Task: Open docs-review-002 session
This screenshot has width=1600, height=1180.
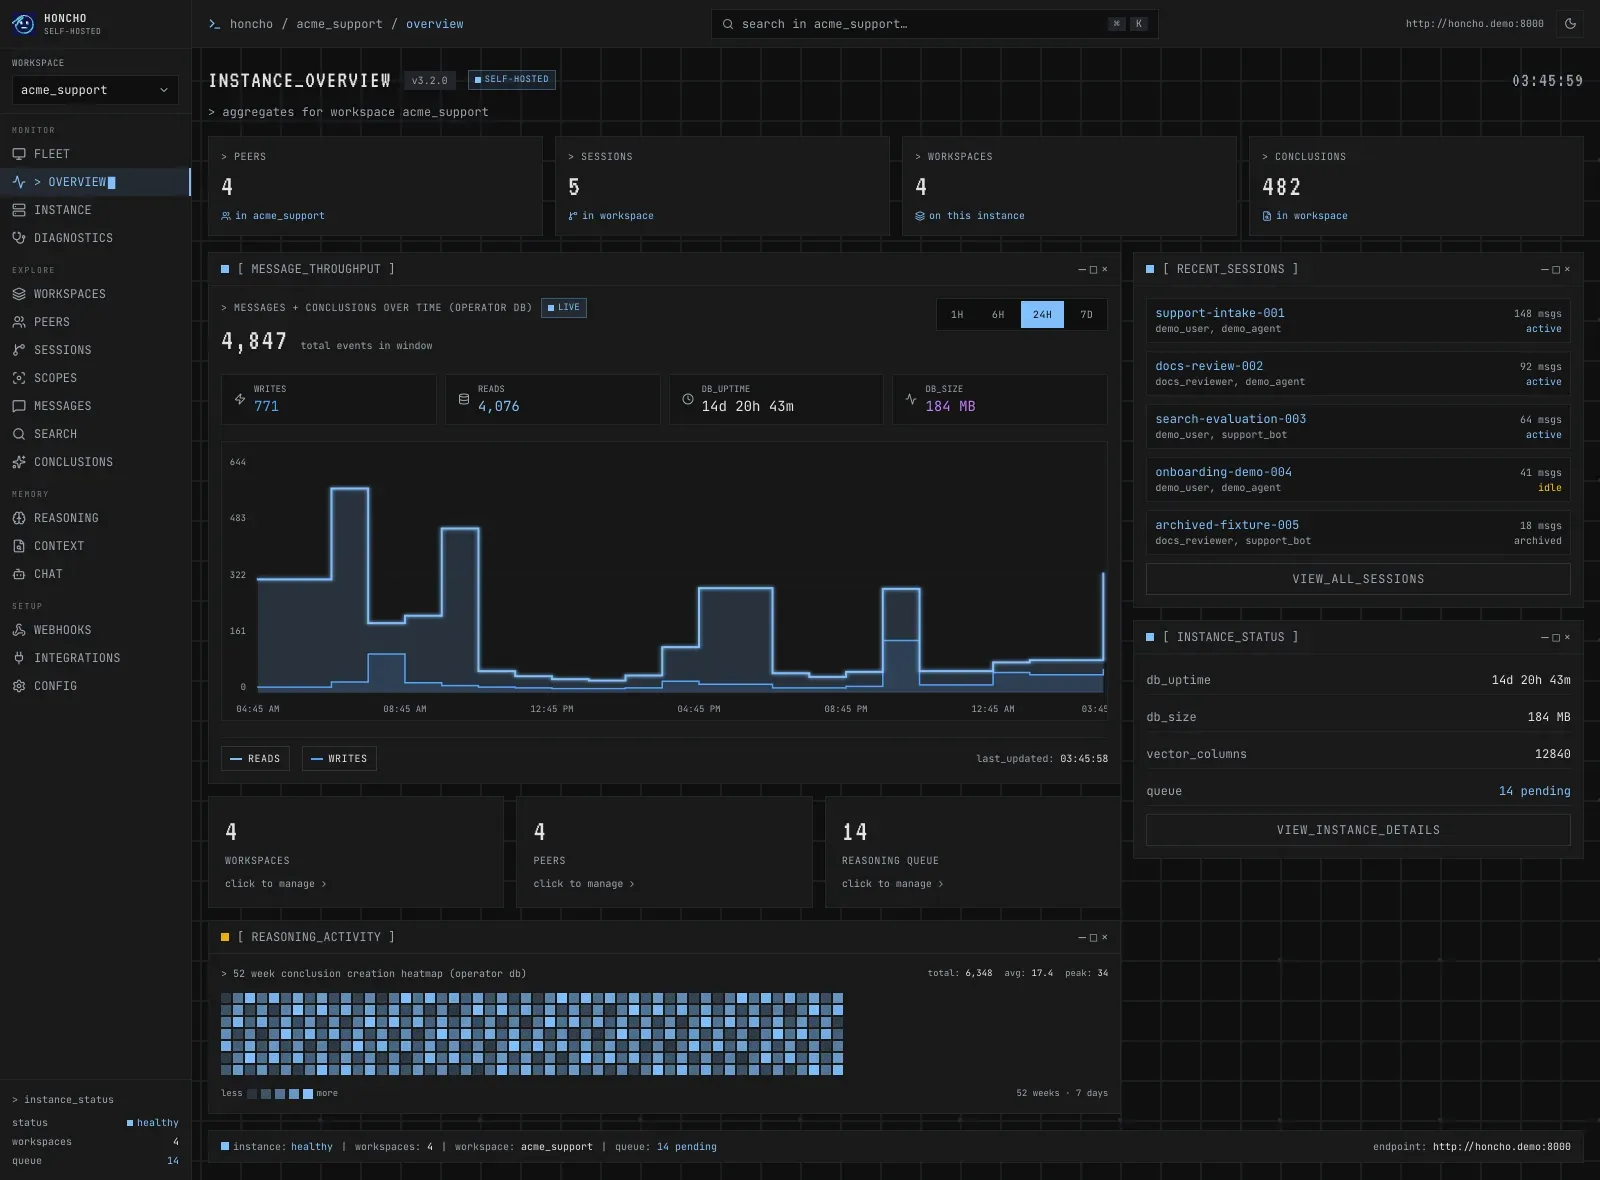Action: point(1358,374)
